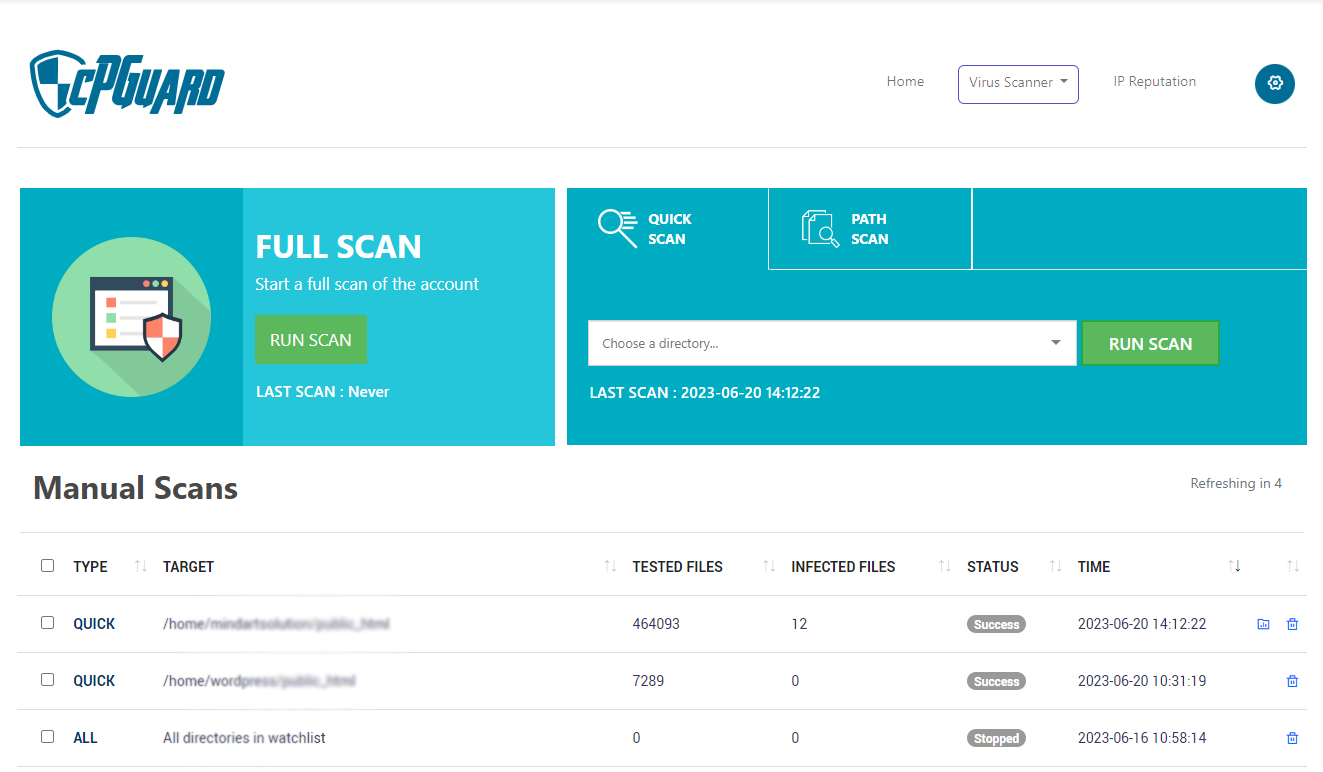Screen dimensions: 1323x772
Task: Click the infected files value 12
Action: [x=799, y=624]
